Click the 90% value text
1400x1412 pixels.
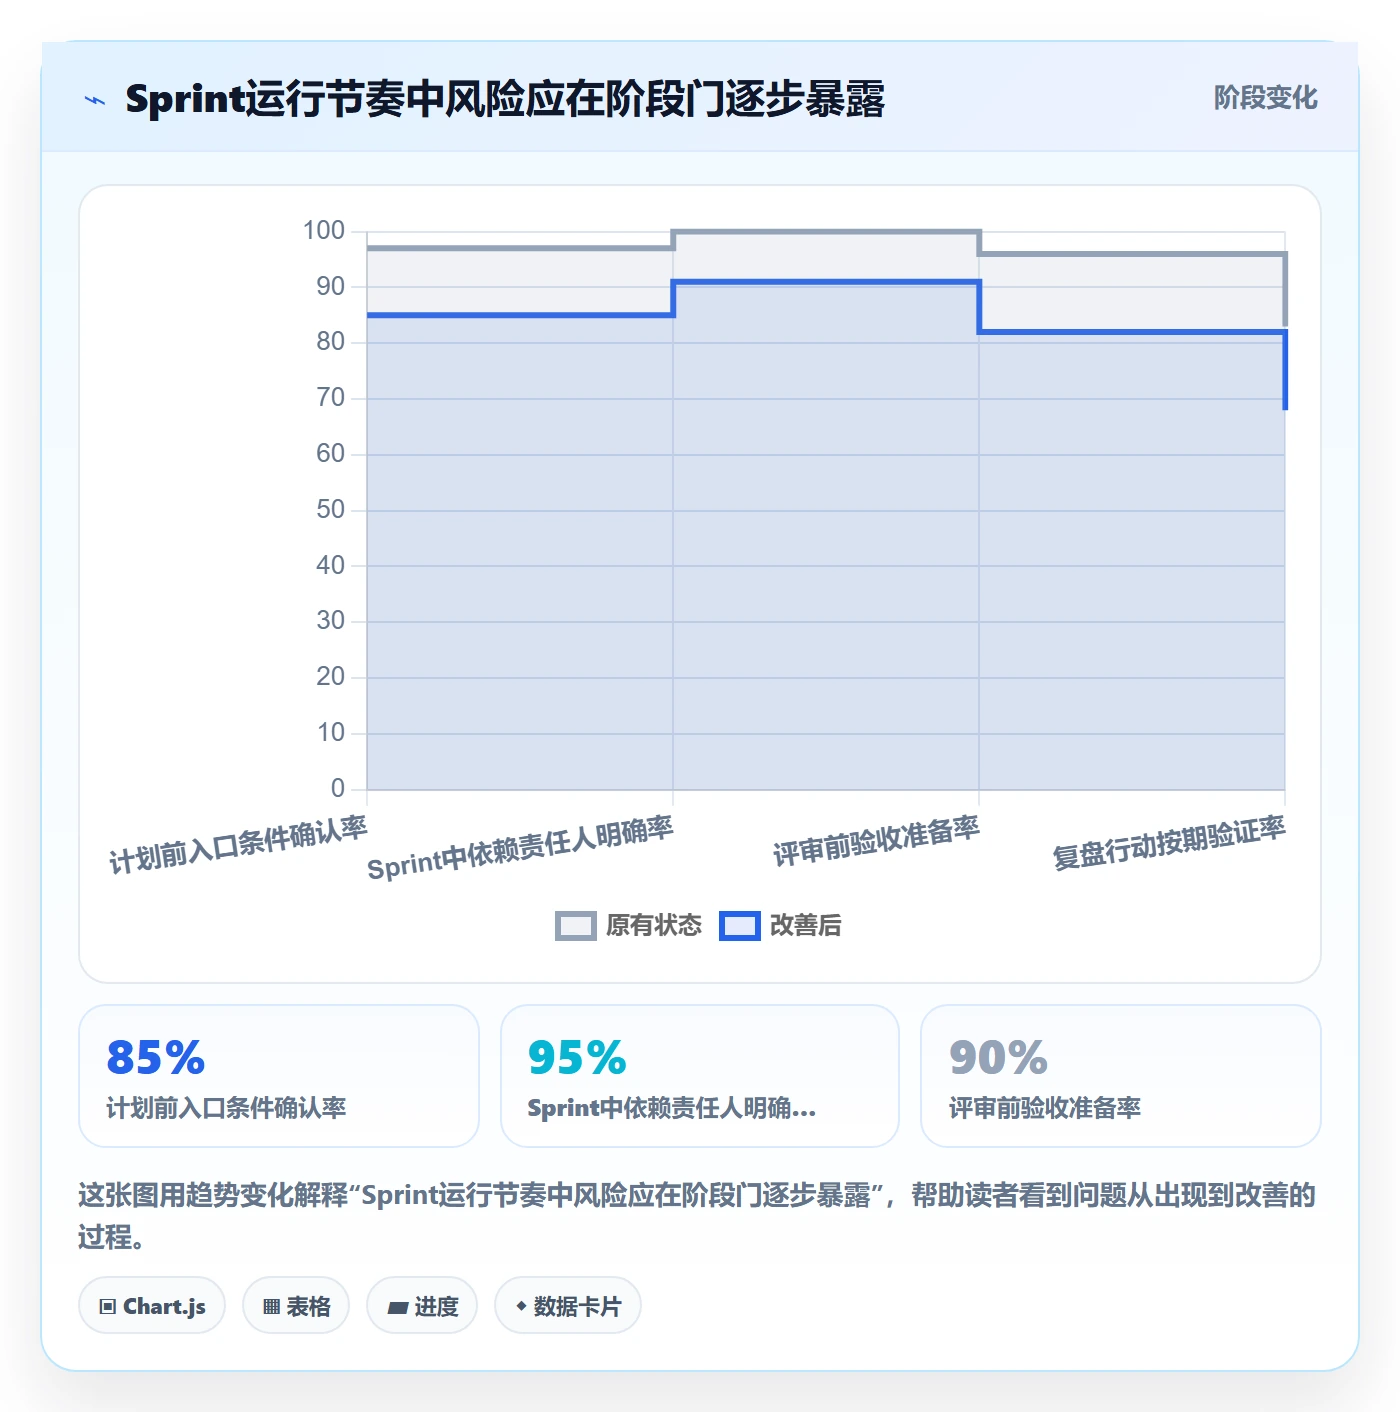click(x=998, y=1057)
